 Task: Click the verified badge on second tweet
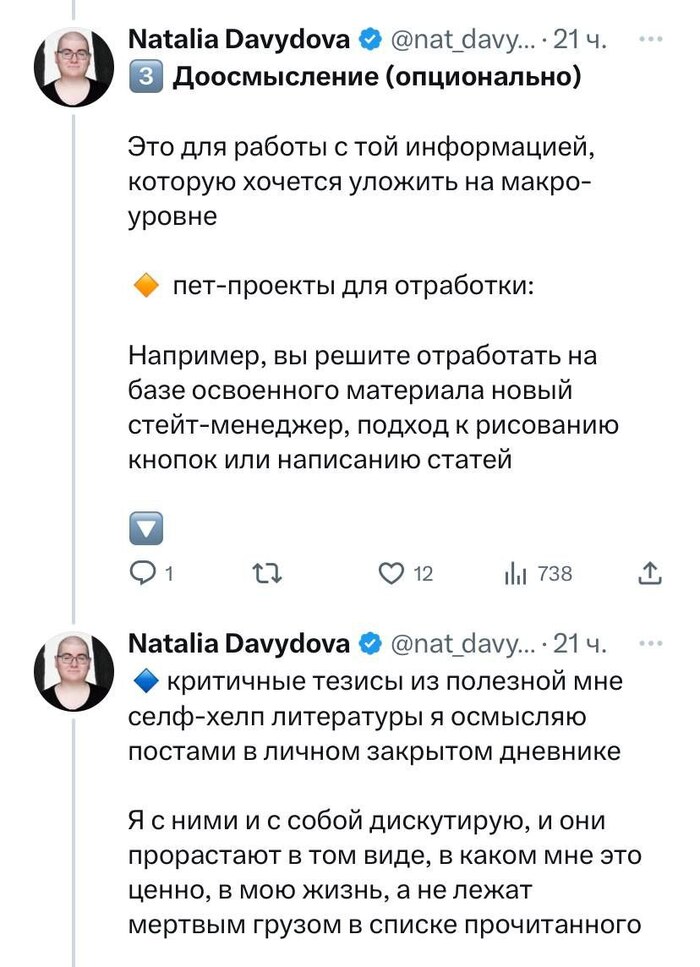pyautogui.click(x=369, y=643)
